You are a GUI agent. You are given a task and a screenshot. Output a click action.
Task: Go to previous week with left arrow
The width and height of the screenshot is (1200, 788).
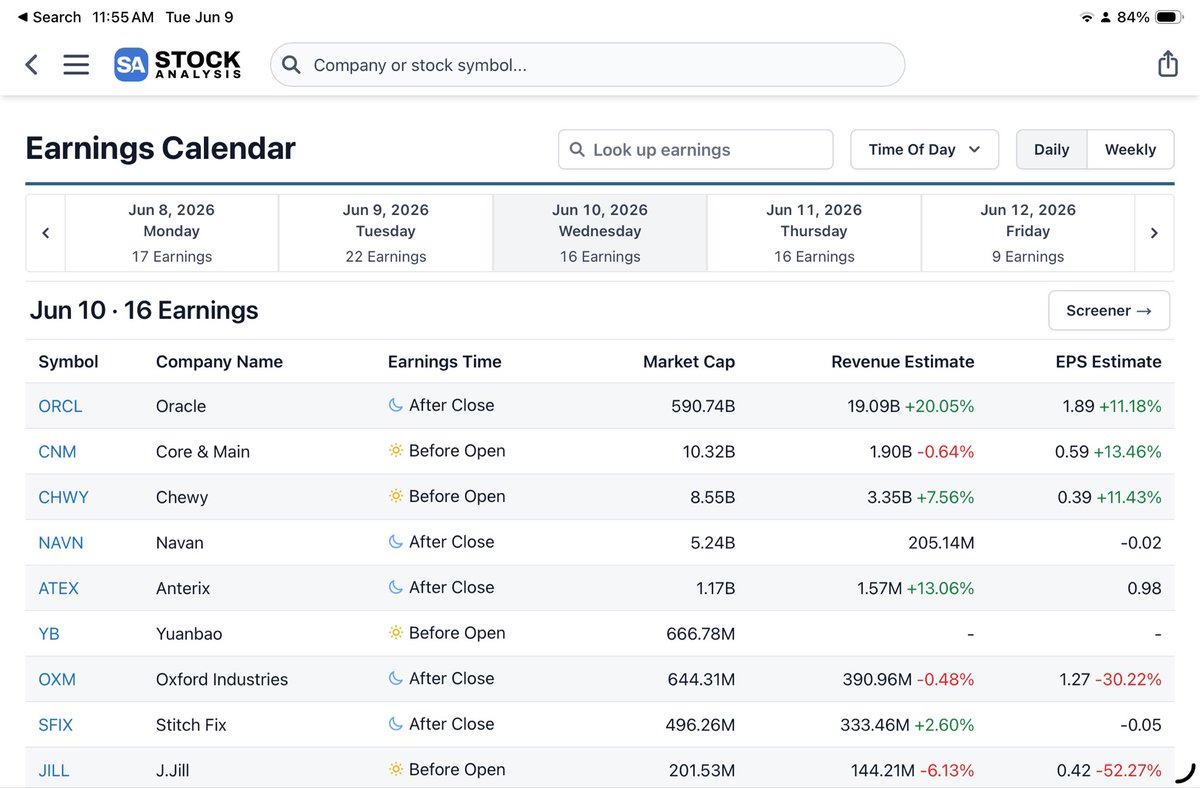point(45,233)
